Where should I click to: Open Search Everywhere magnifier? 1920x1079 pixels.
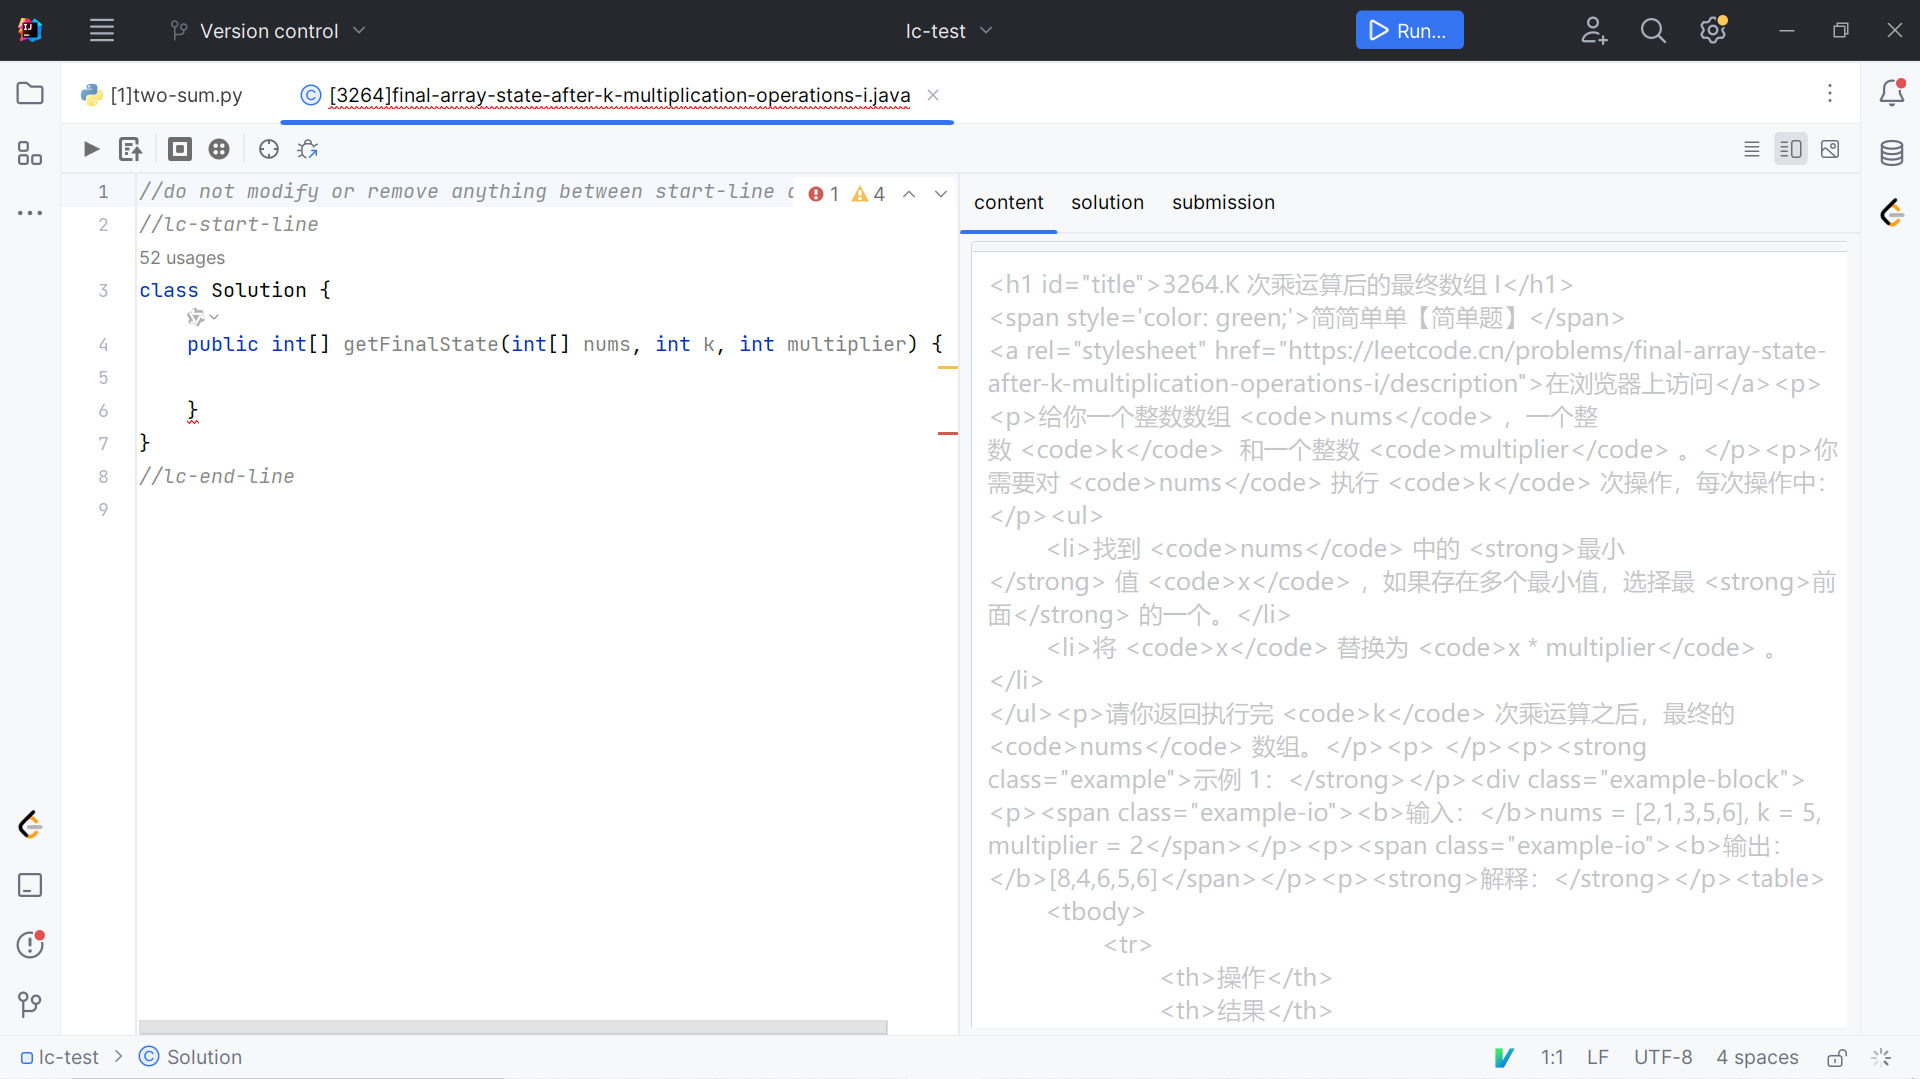pos(1653,30)
